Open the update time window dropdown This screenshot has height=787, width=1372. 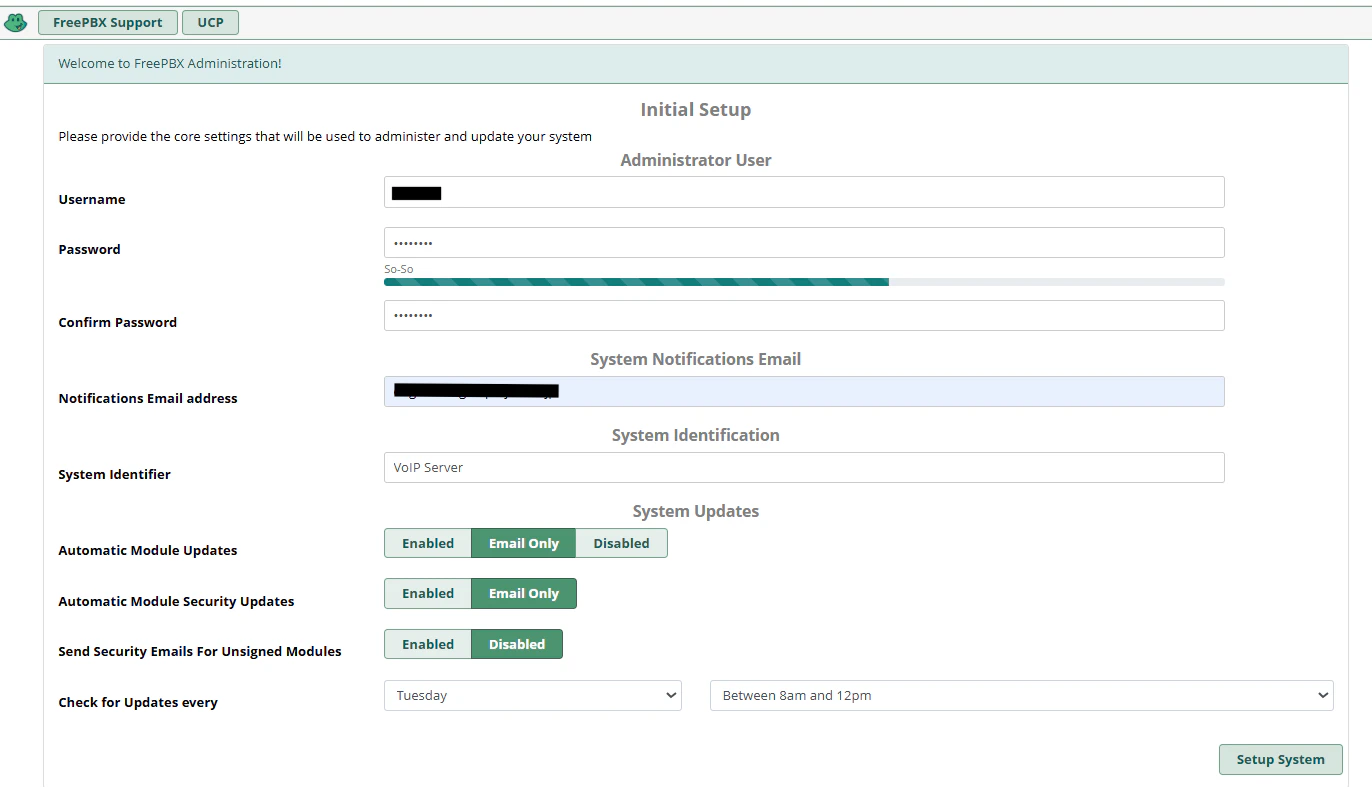point(1022,695)
